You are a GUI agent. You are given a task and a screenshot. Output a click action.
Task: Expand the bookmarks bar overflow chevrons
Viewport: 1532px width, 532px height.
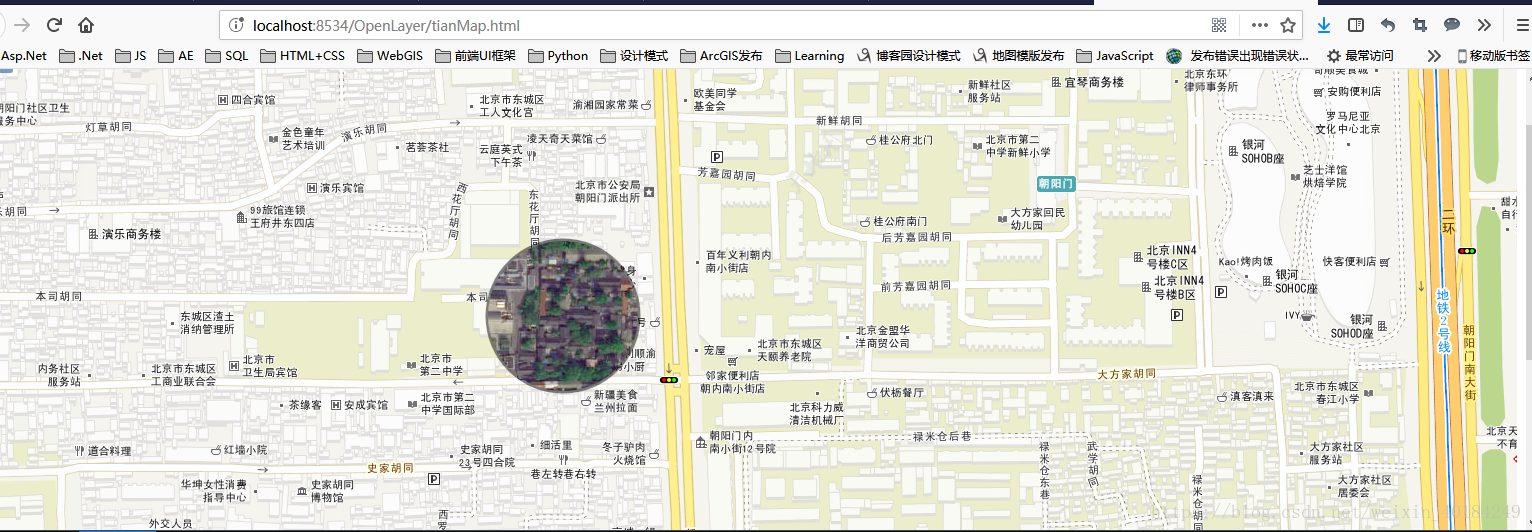[1434, 56]
